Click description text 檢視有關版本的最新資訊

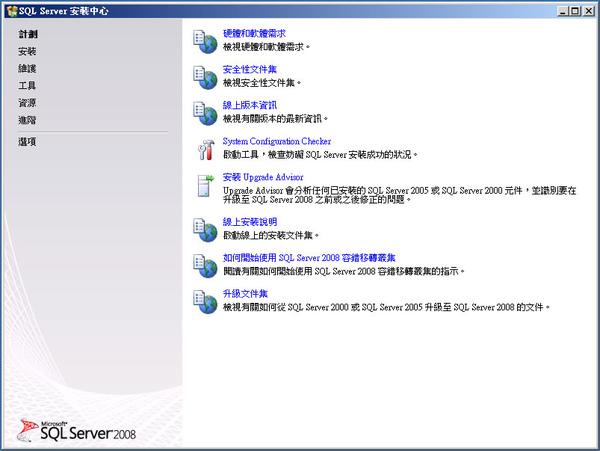point(275,119)
